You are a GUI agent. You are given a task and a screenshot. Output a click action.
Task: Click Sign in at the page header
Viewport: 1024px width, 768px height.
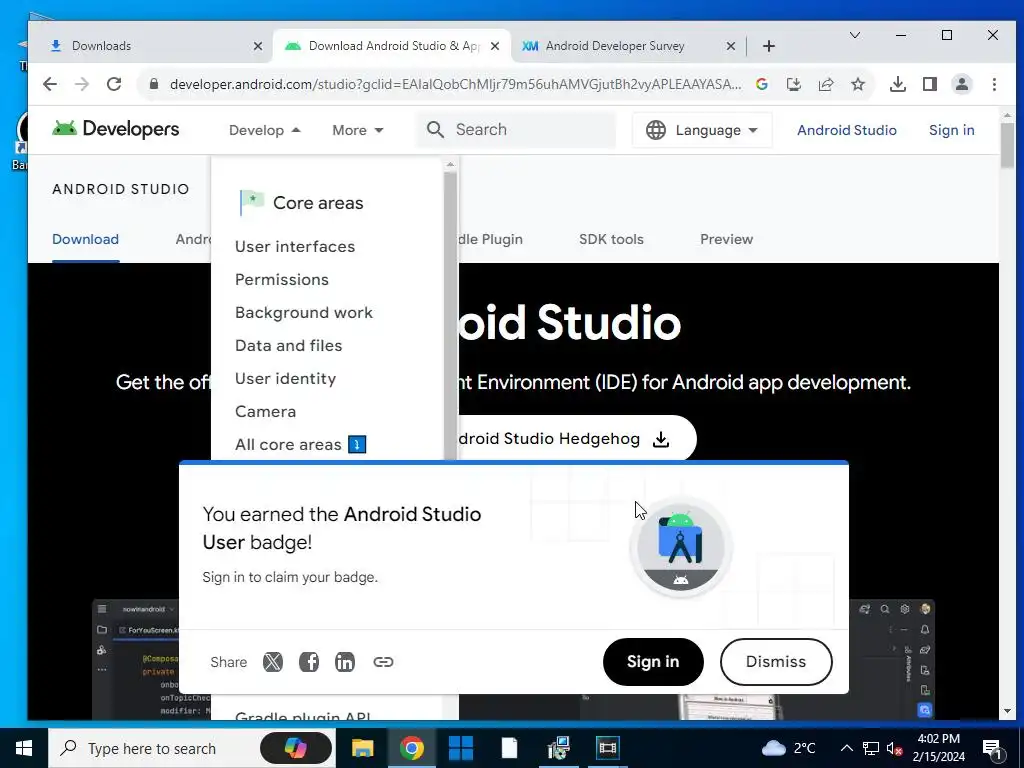tap(952, 130)
